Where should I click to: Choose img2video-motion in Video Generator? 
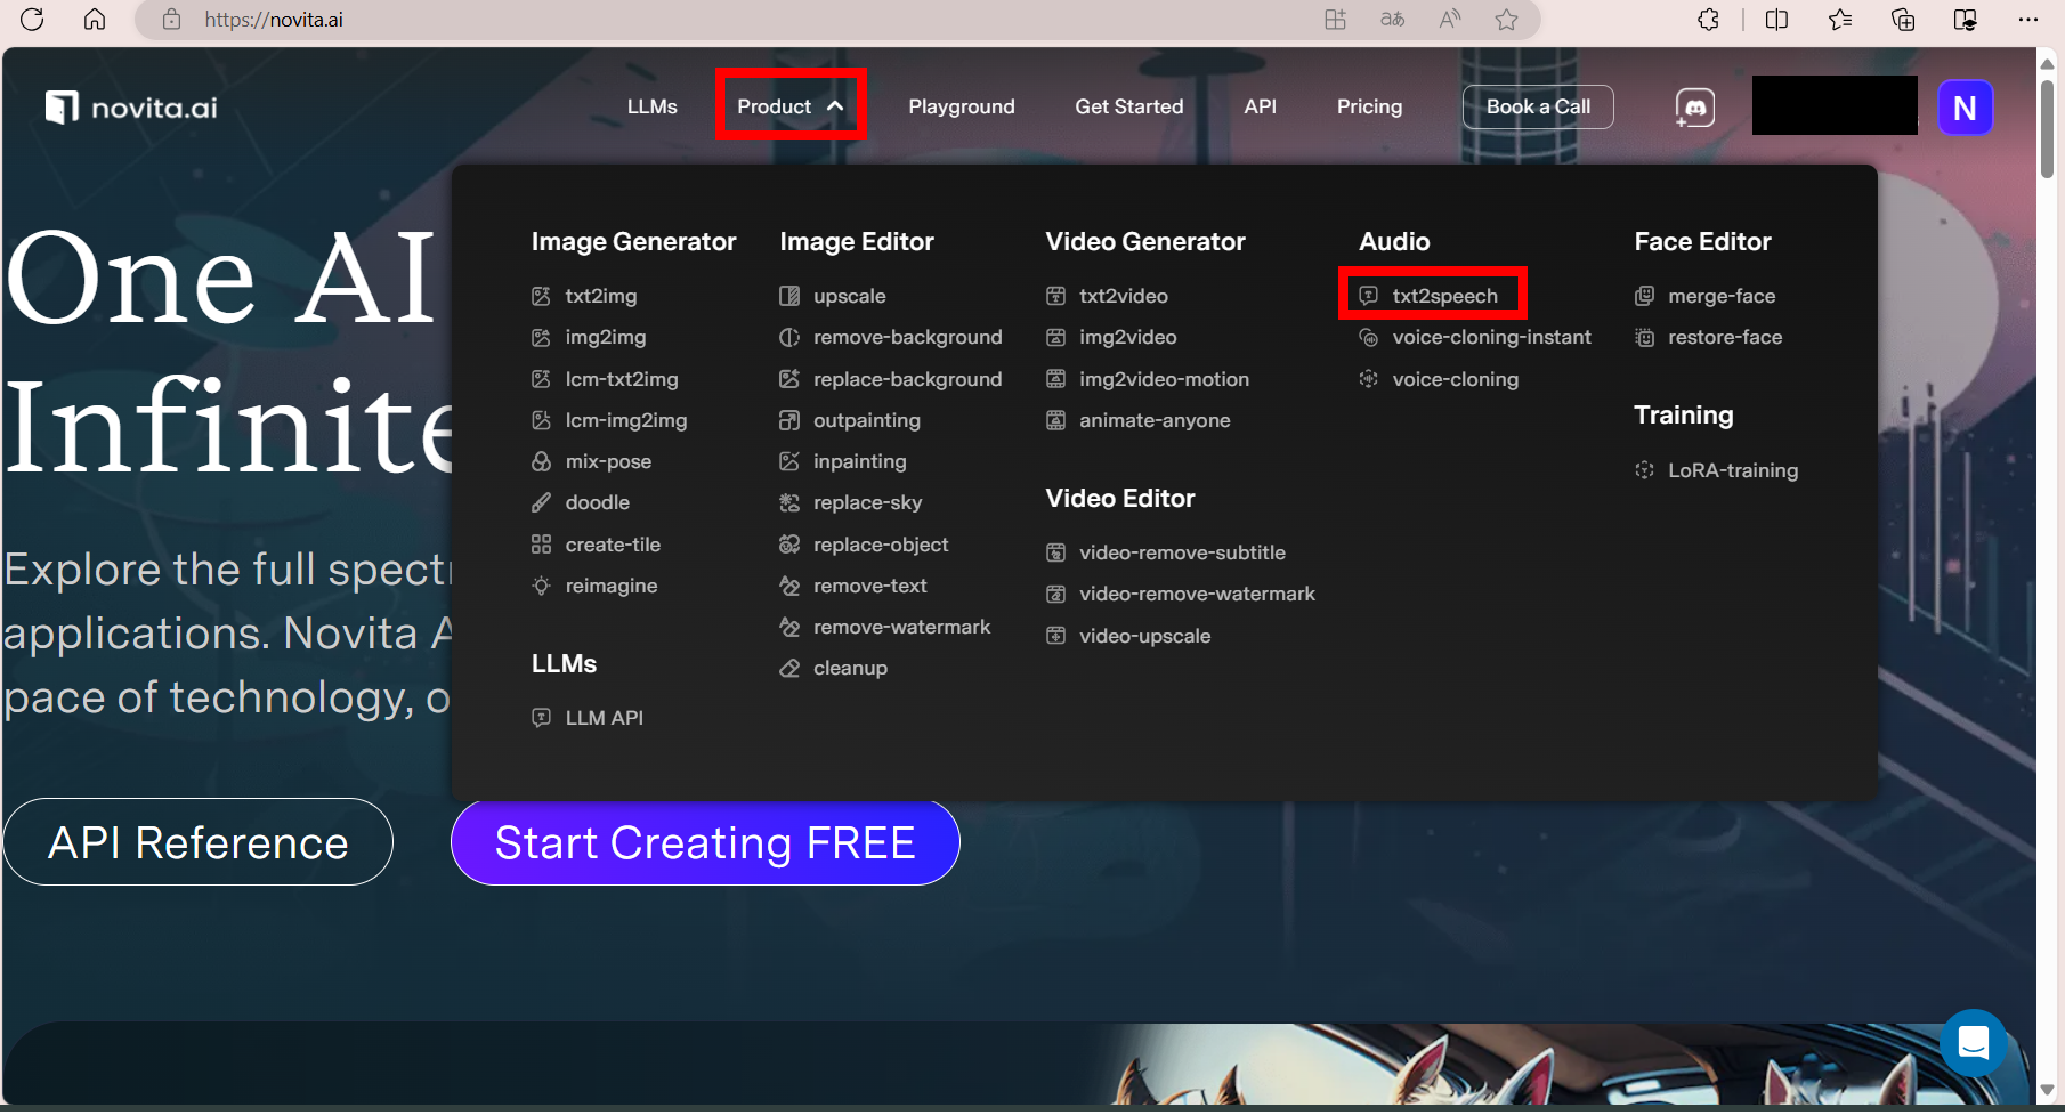tap(1163, 379)
